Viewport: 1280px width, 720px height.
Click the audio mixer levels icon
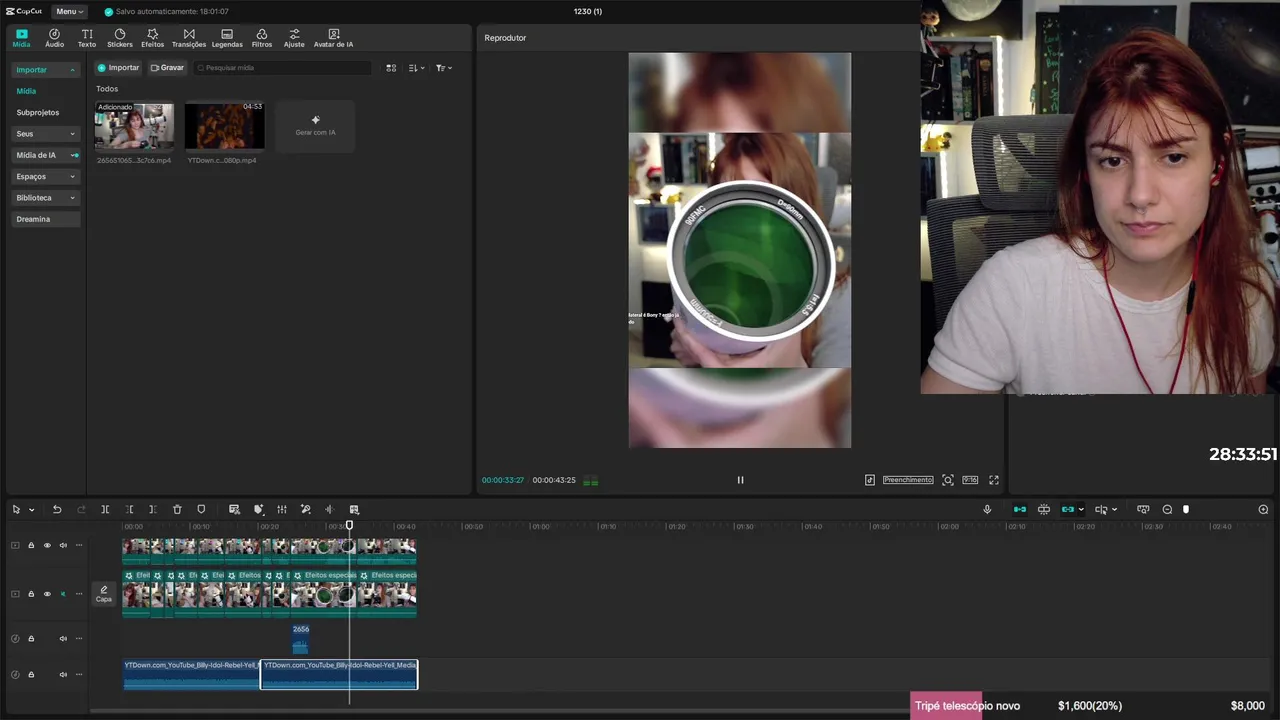pyautogui.click(x=282, y=510)
